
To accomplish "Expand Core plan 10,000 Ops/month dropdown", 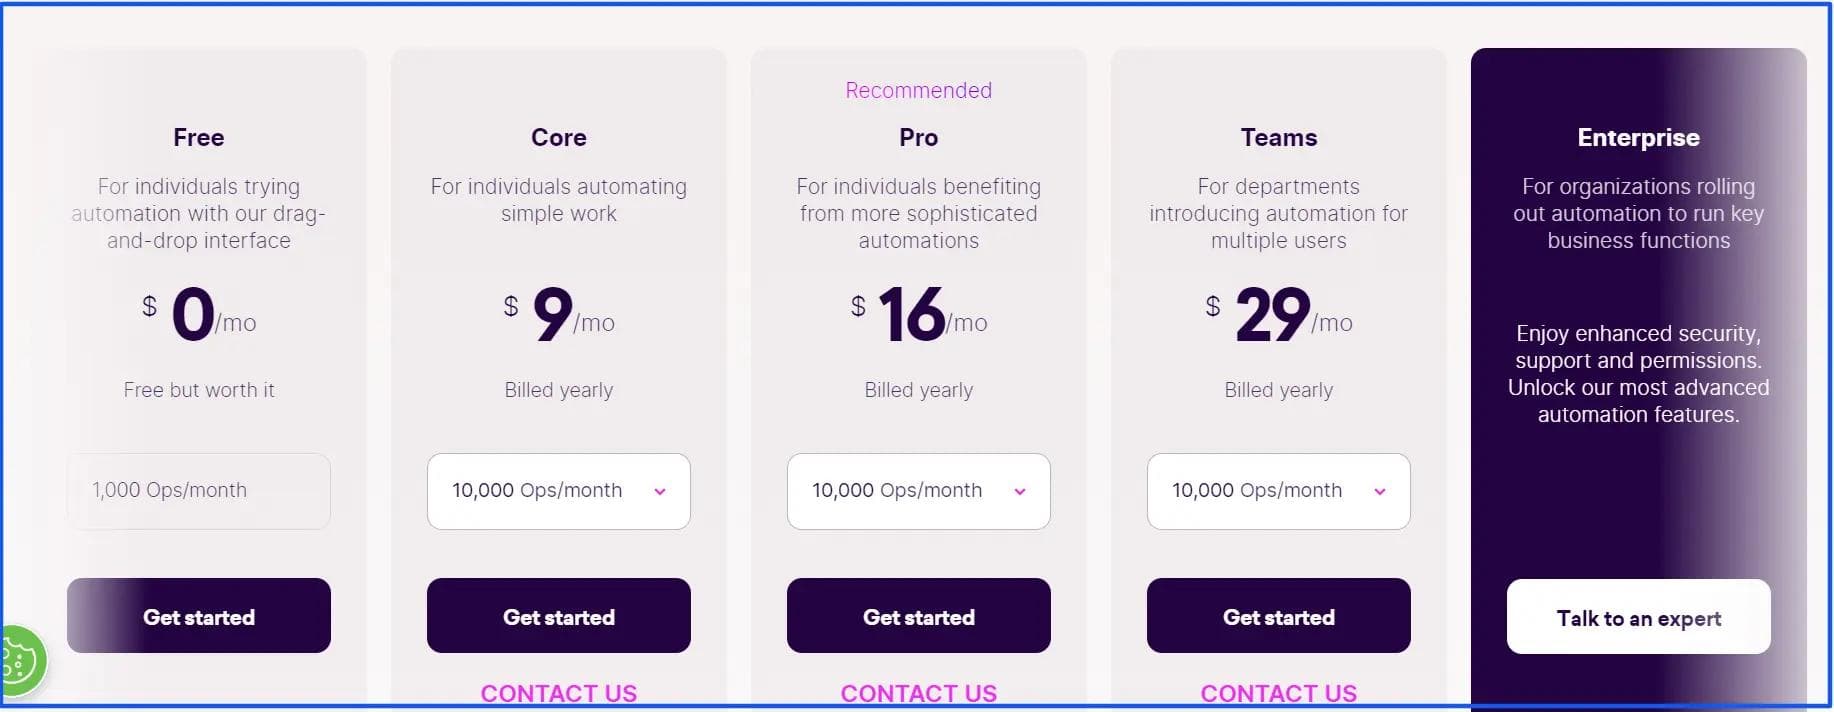I will (559, 491).
